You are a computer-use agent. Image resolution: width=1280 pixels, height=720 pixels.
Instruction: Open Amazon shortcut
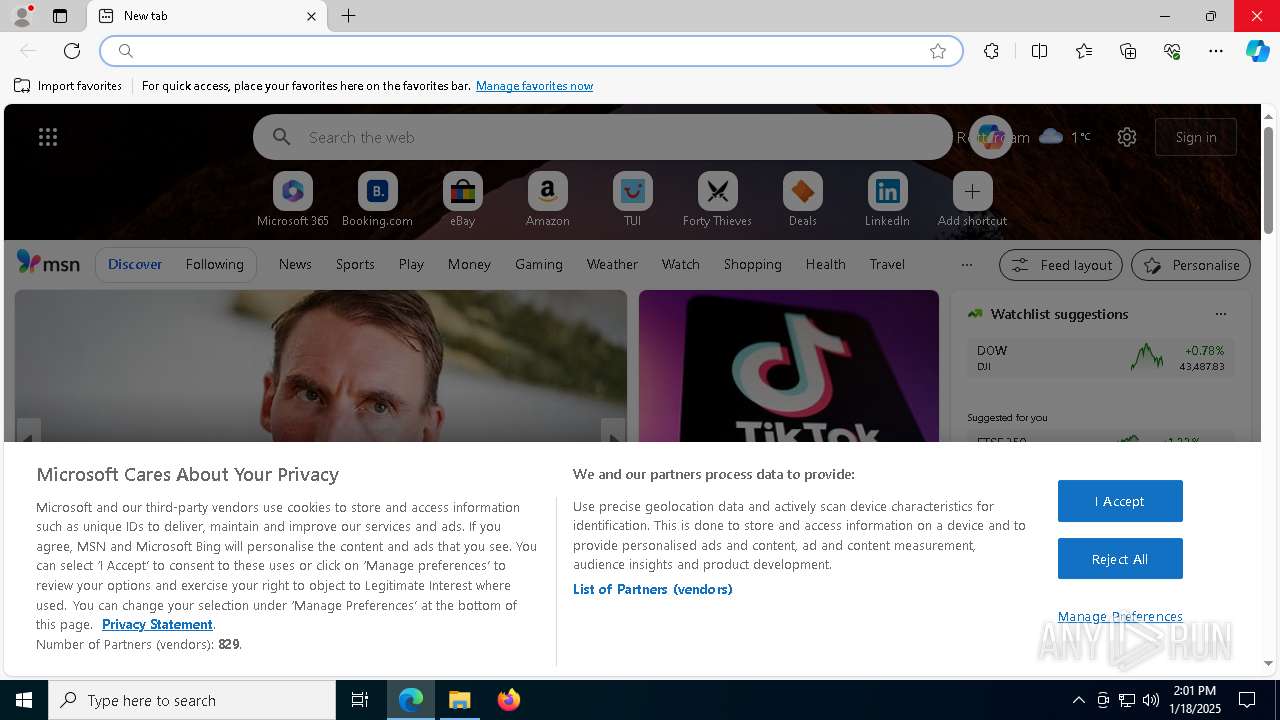click(548, 199)
